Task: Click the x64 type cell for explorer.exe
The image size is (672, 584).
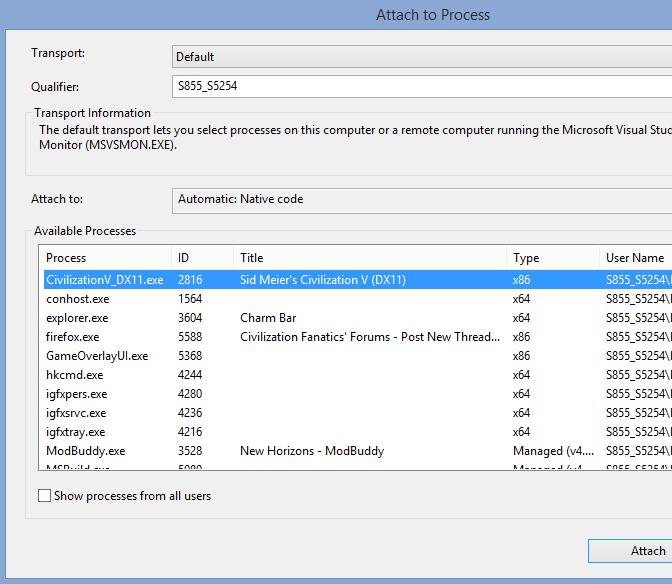Action: [521, 318]
